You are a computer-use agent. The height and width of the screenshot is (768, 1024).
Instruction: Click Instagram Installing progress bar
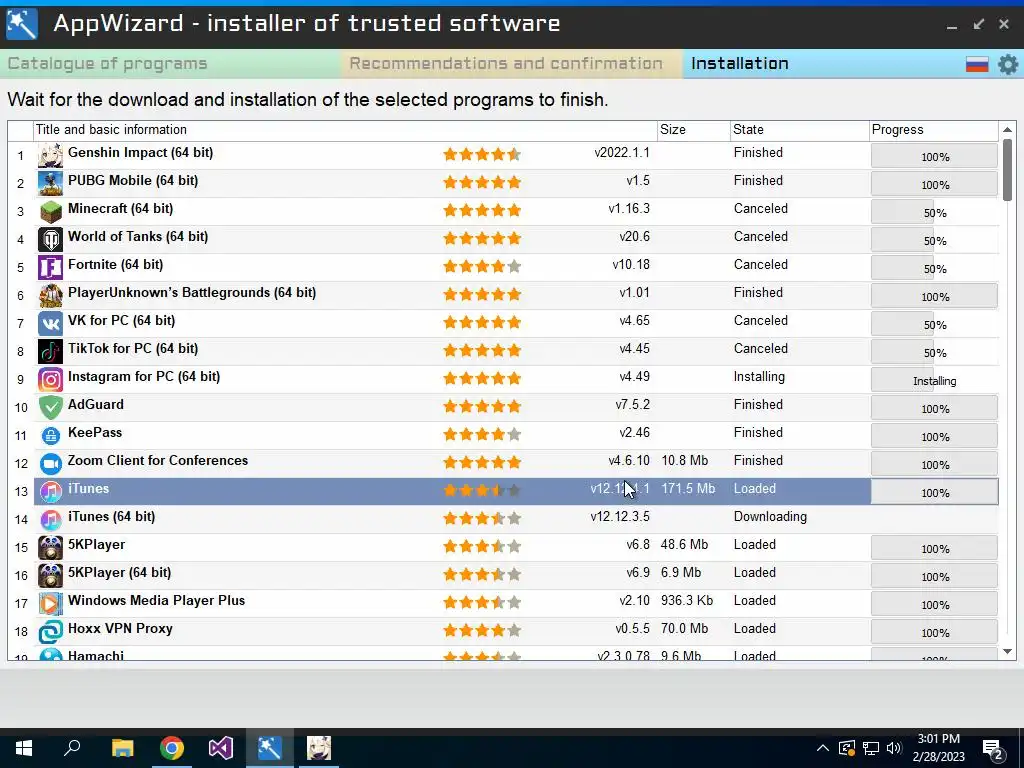coord(935,381)
